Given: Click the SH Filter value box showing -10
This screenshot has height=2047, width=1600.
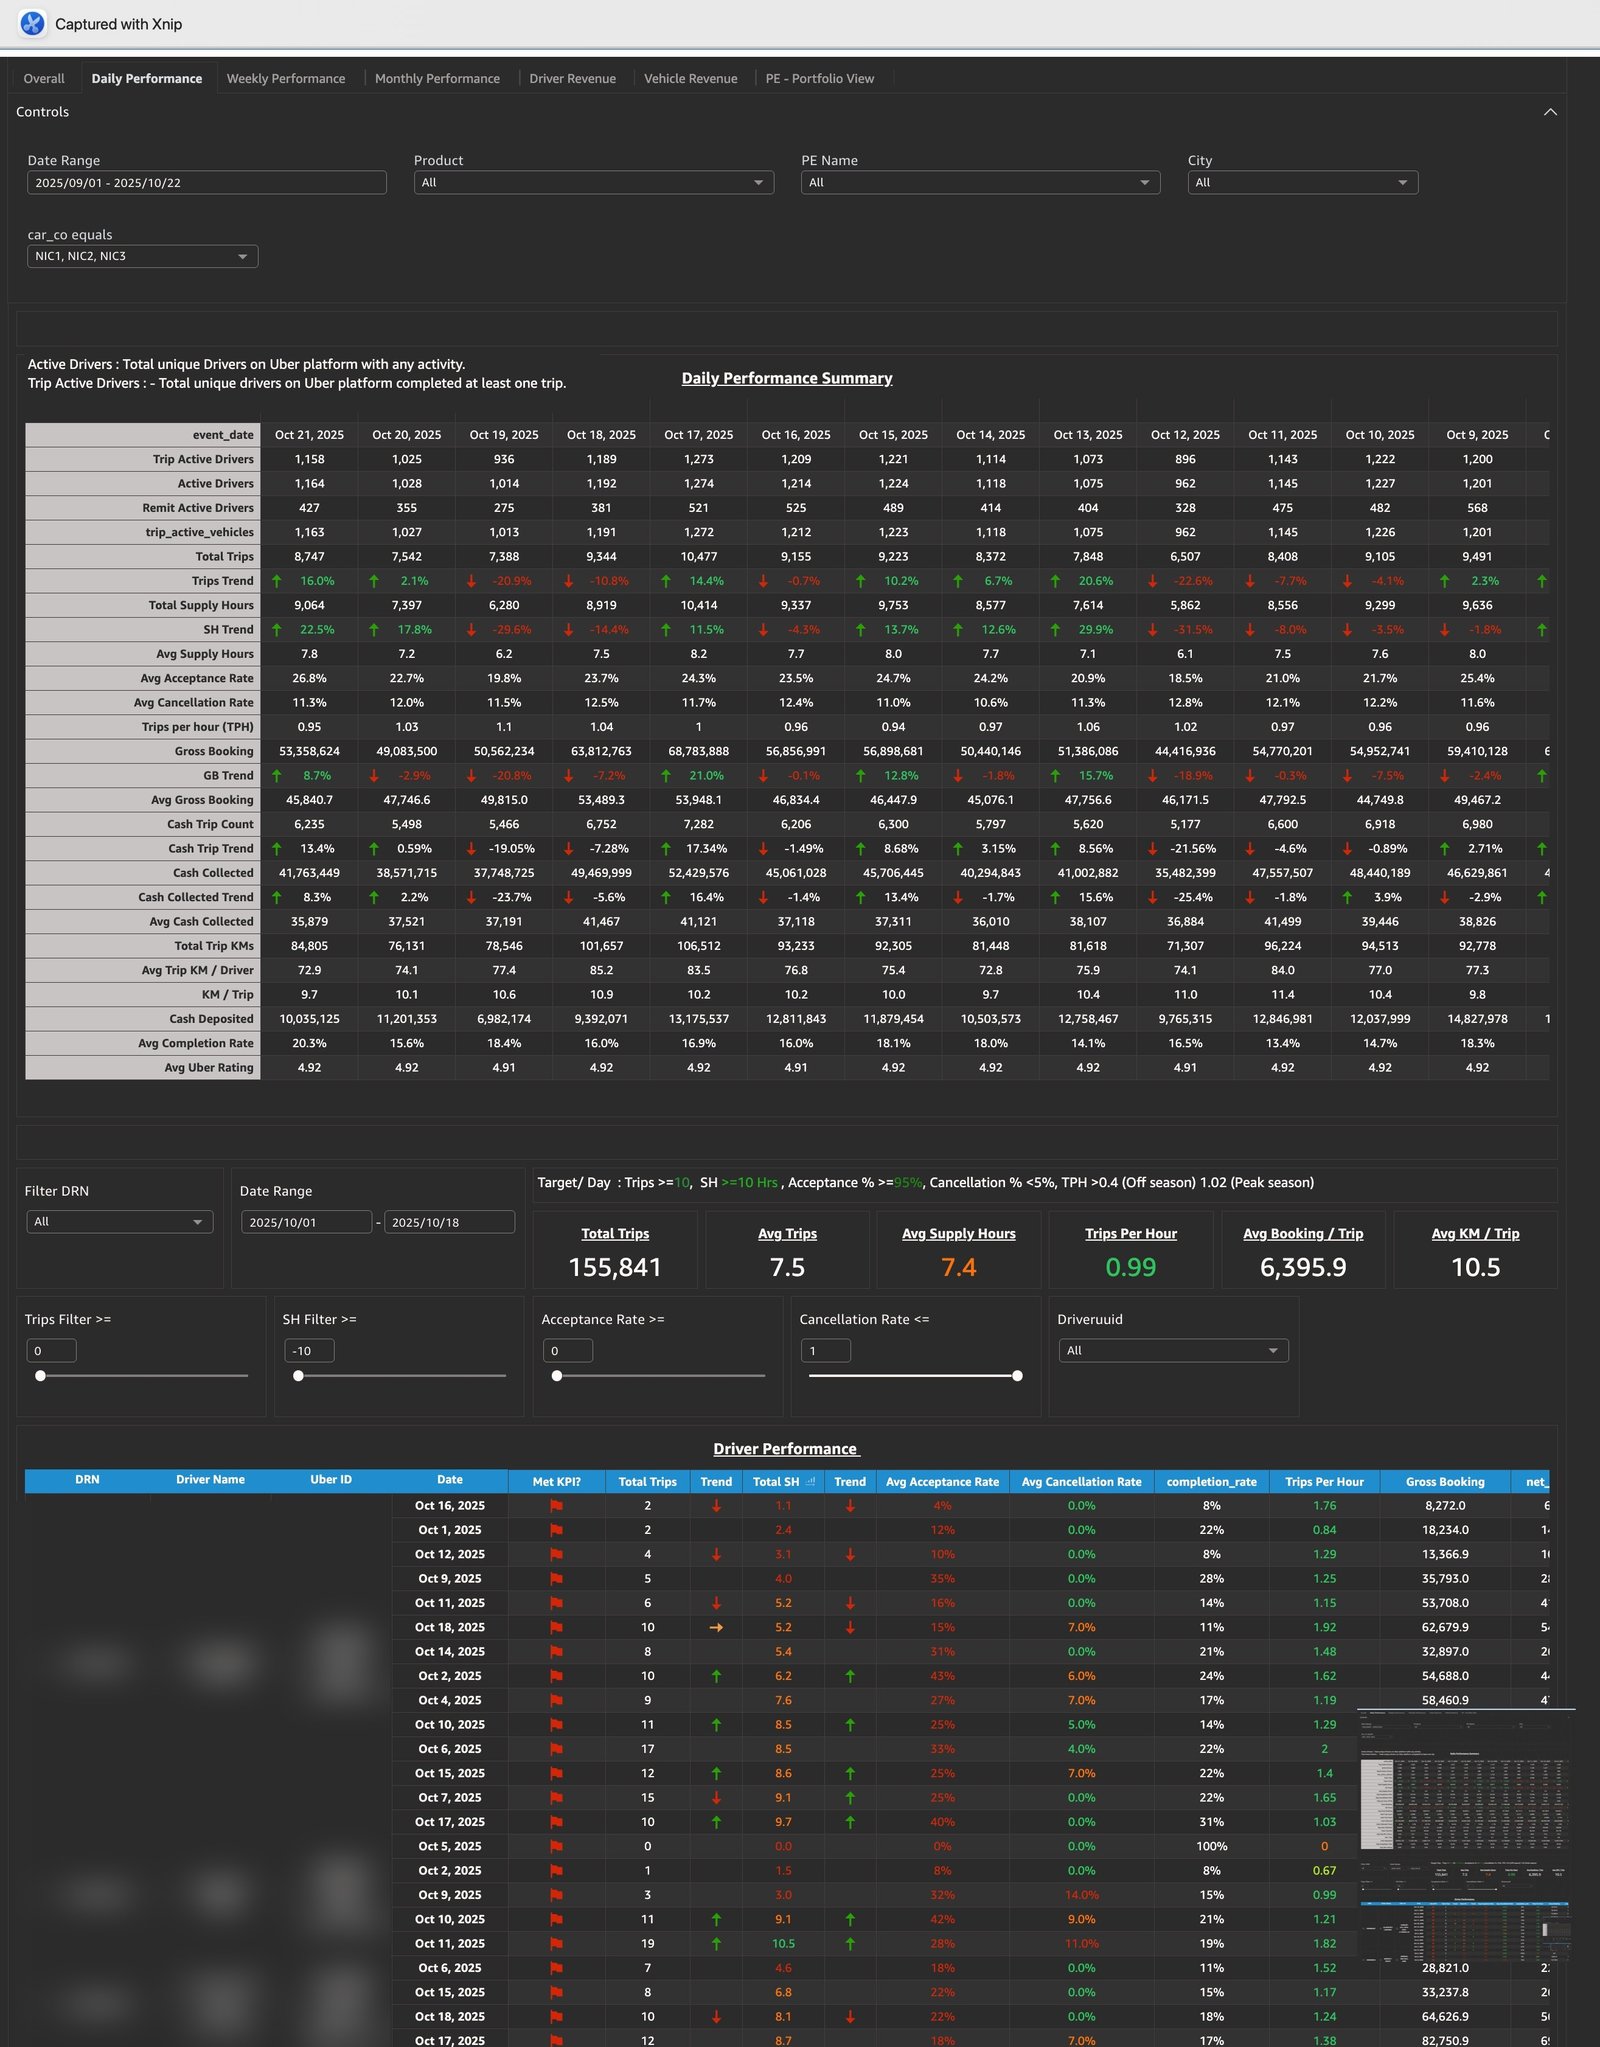Looking at the screenshot, I should pyautogui.click(x=310, y=1351).
